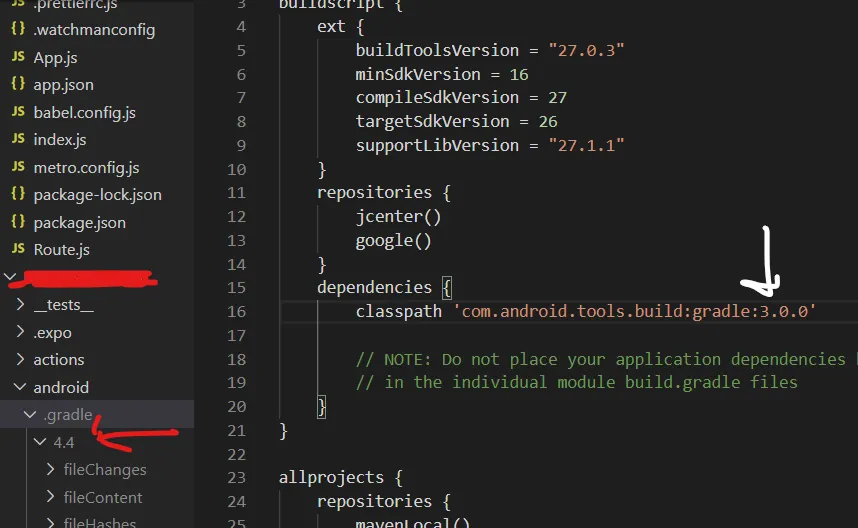
Task: Click the JS icon beside App.js
Action: [x=18, y=56]
